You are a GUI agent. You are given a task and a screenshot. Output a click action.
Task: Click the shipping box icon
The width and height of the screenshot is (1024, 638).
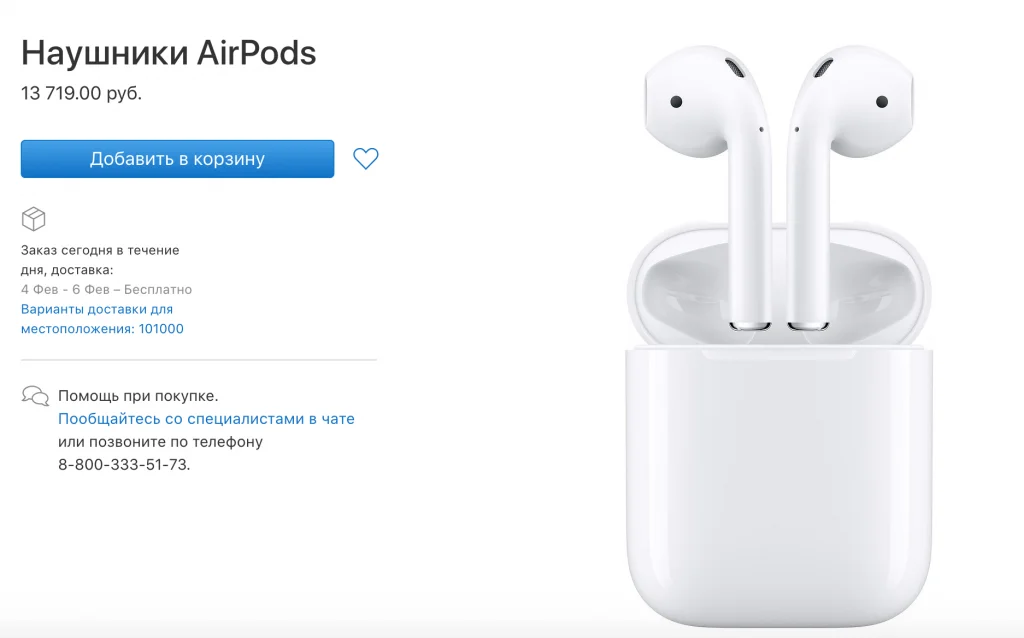click(33, 219)
